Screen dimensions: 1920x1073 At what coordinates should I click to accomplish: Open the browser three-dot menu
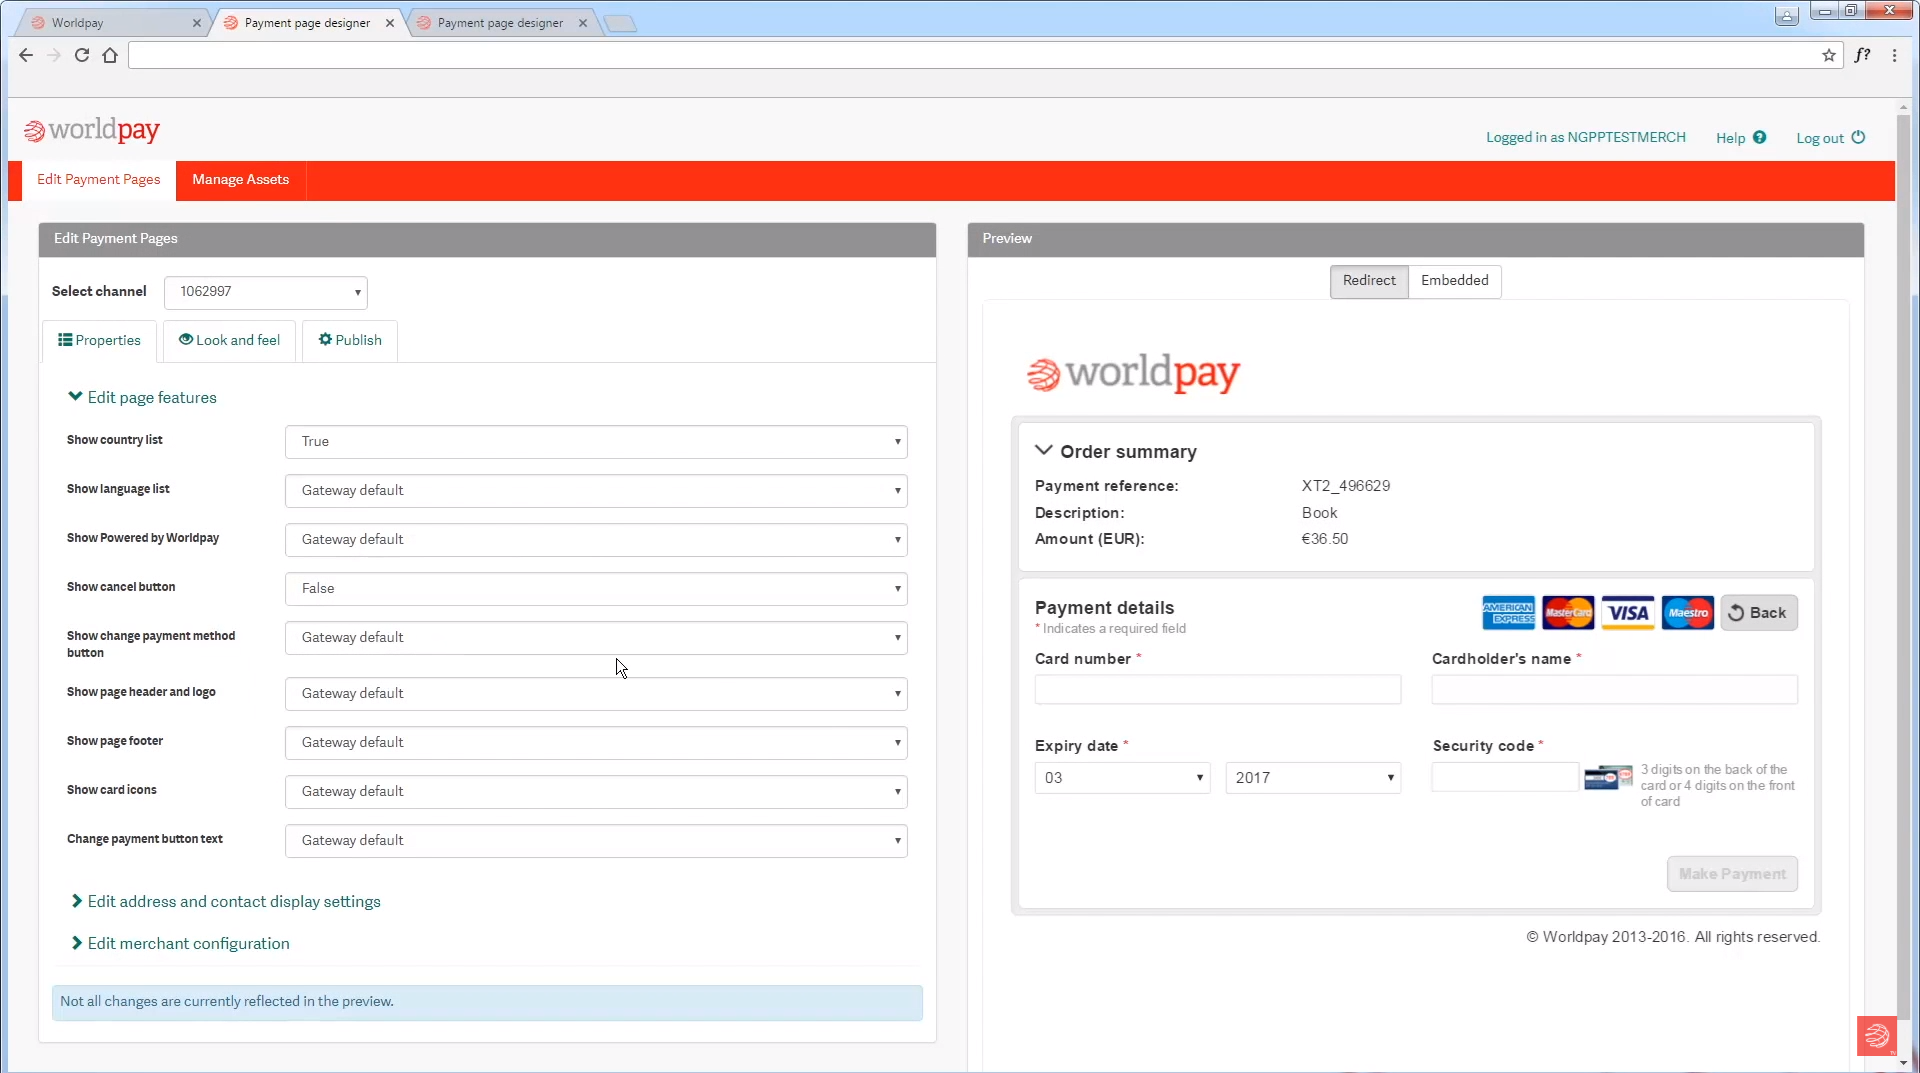point(1894,55)
